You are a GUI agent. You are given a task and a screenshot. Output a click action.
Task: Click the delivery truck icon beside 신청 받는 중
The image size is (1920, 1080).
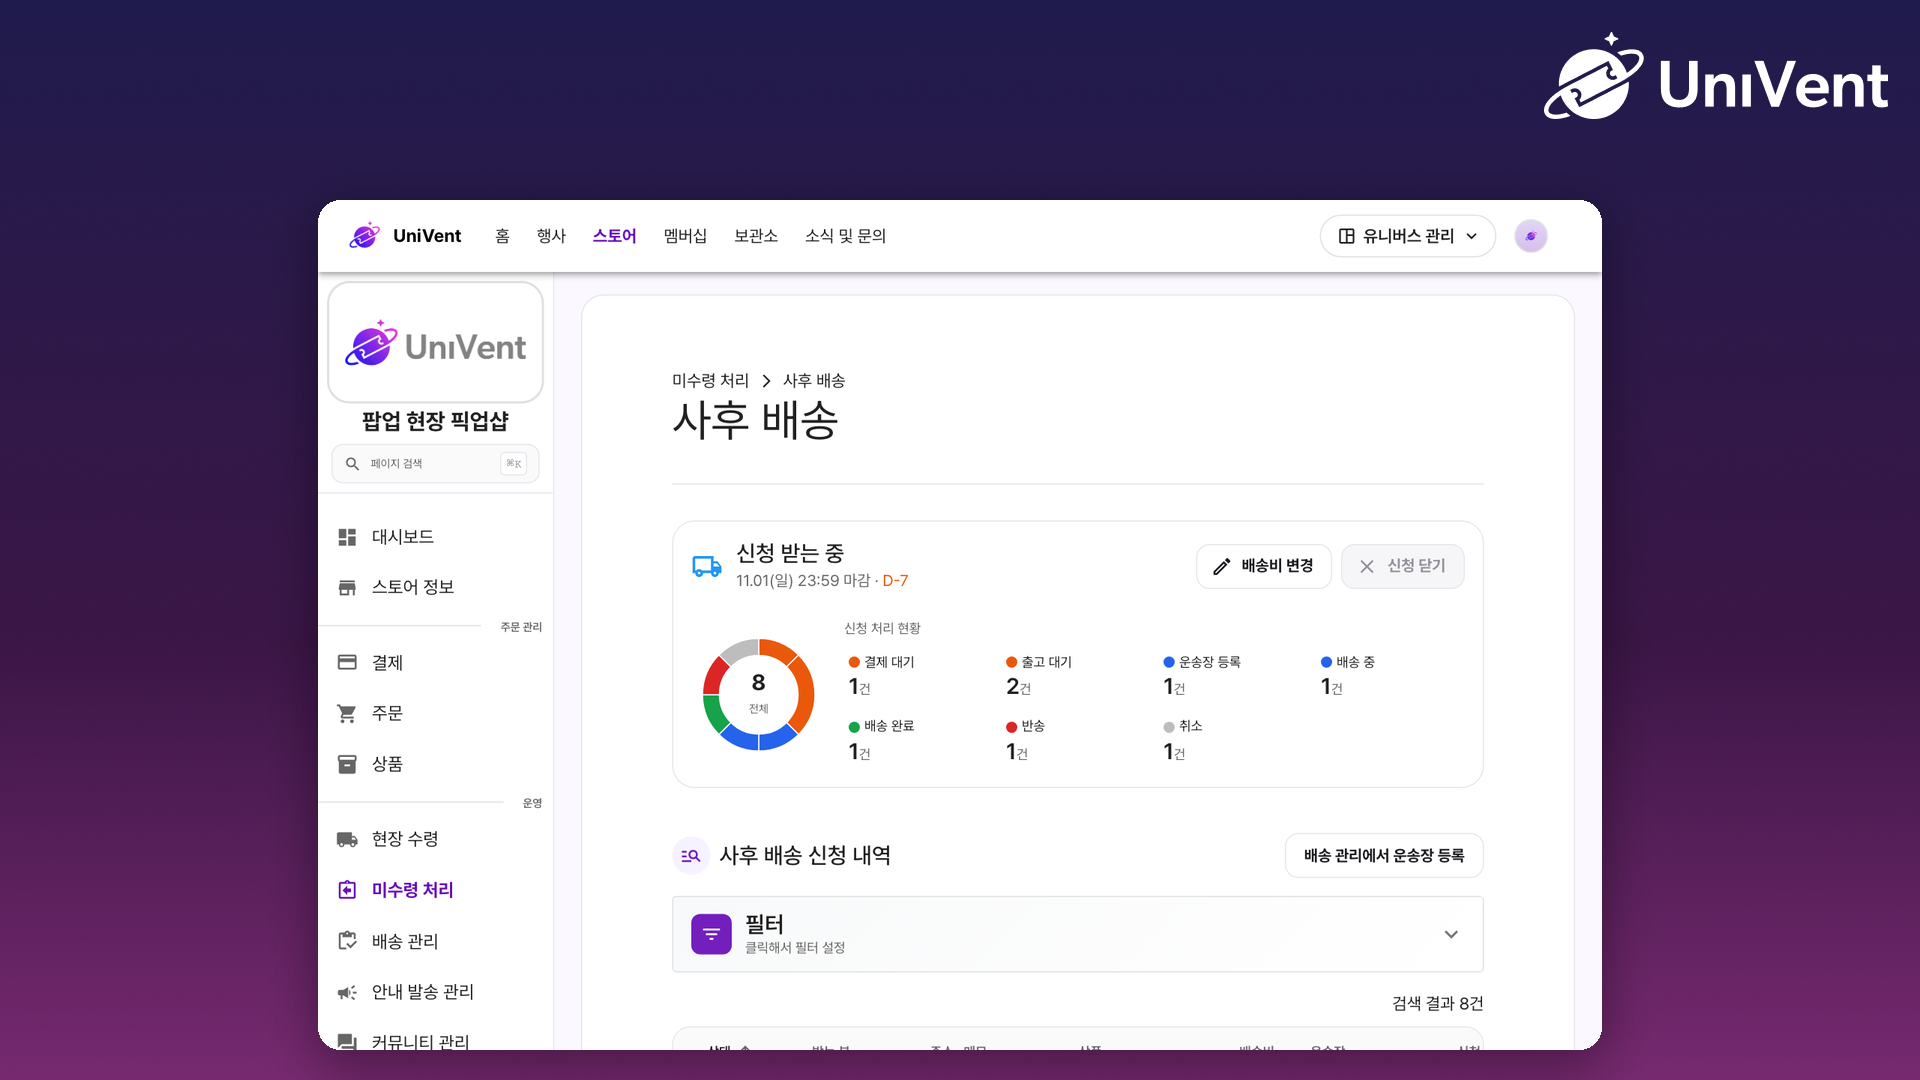(x=707, y=566)
